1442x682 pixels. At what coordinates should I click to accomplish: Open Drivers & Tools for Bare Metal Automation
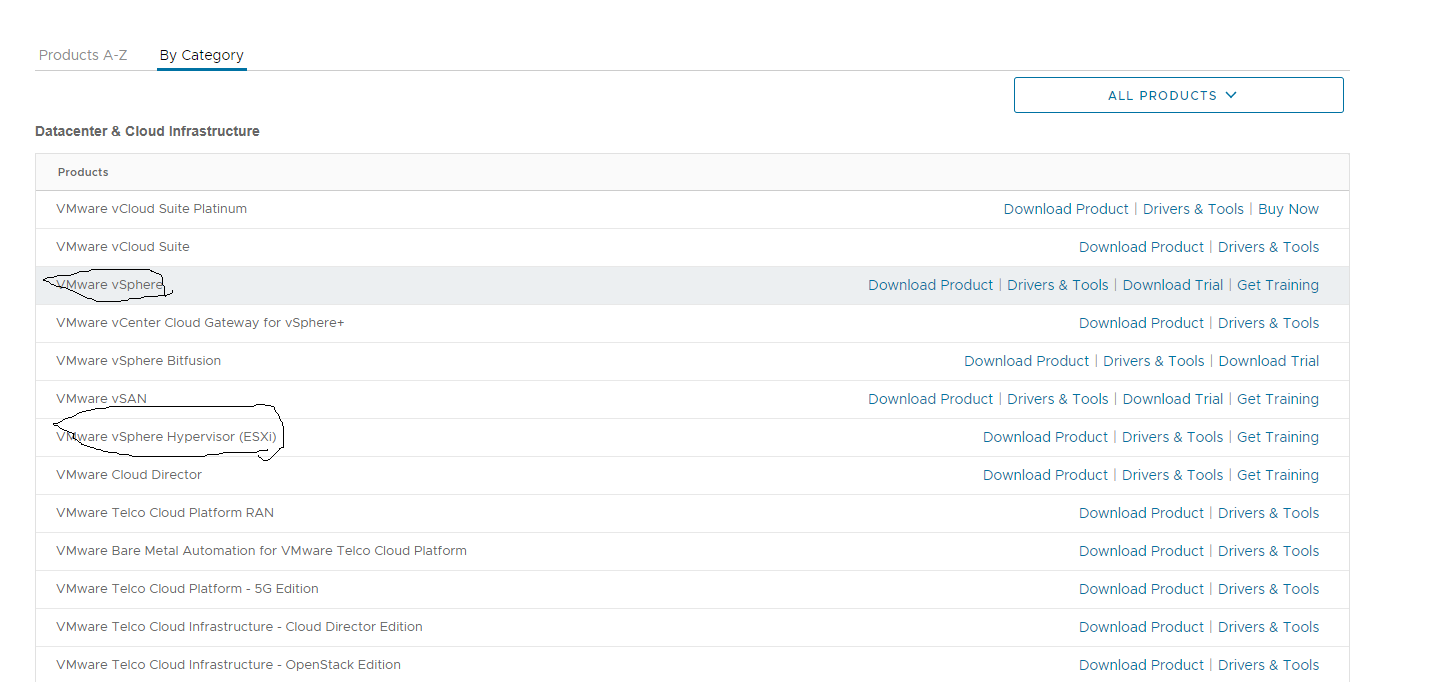point(1268,551)
